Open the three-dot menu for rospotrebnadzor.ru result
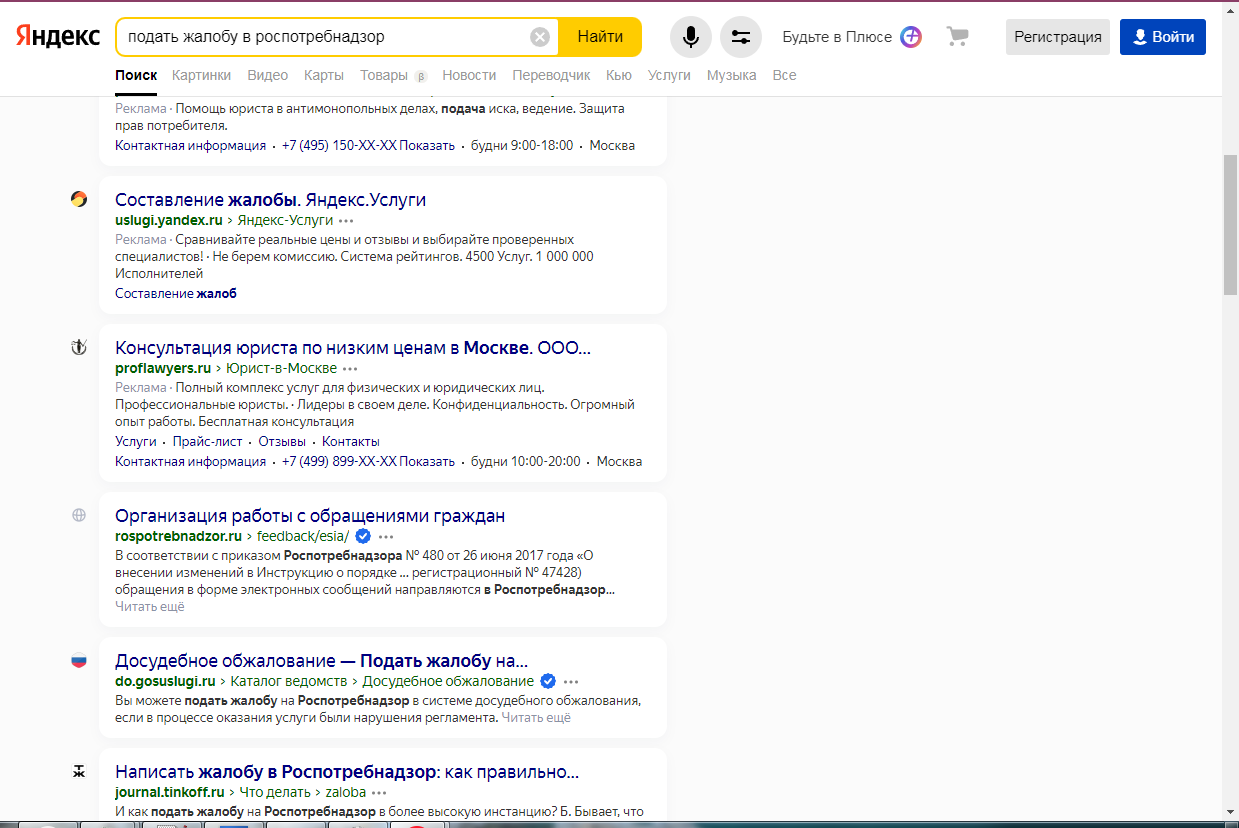1239x828 pixels. pos(386,536)
